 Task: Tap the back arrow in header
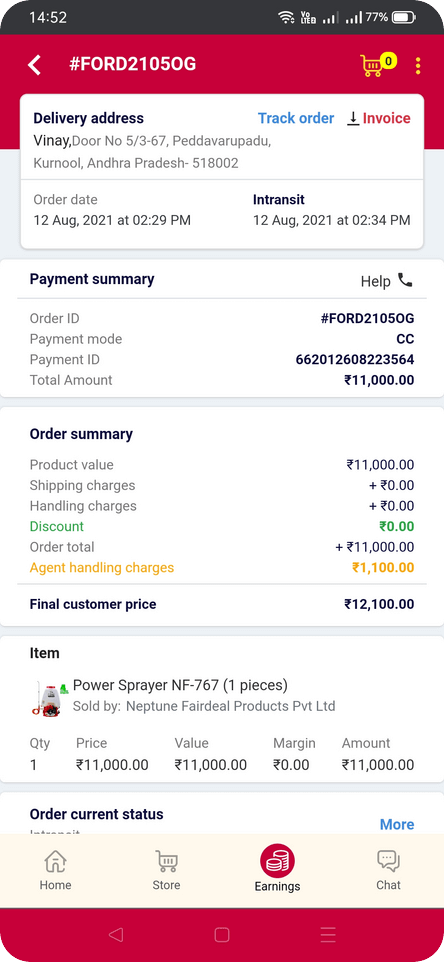point(34,64)
